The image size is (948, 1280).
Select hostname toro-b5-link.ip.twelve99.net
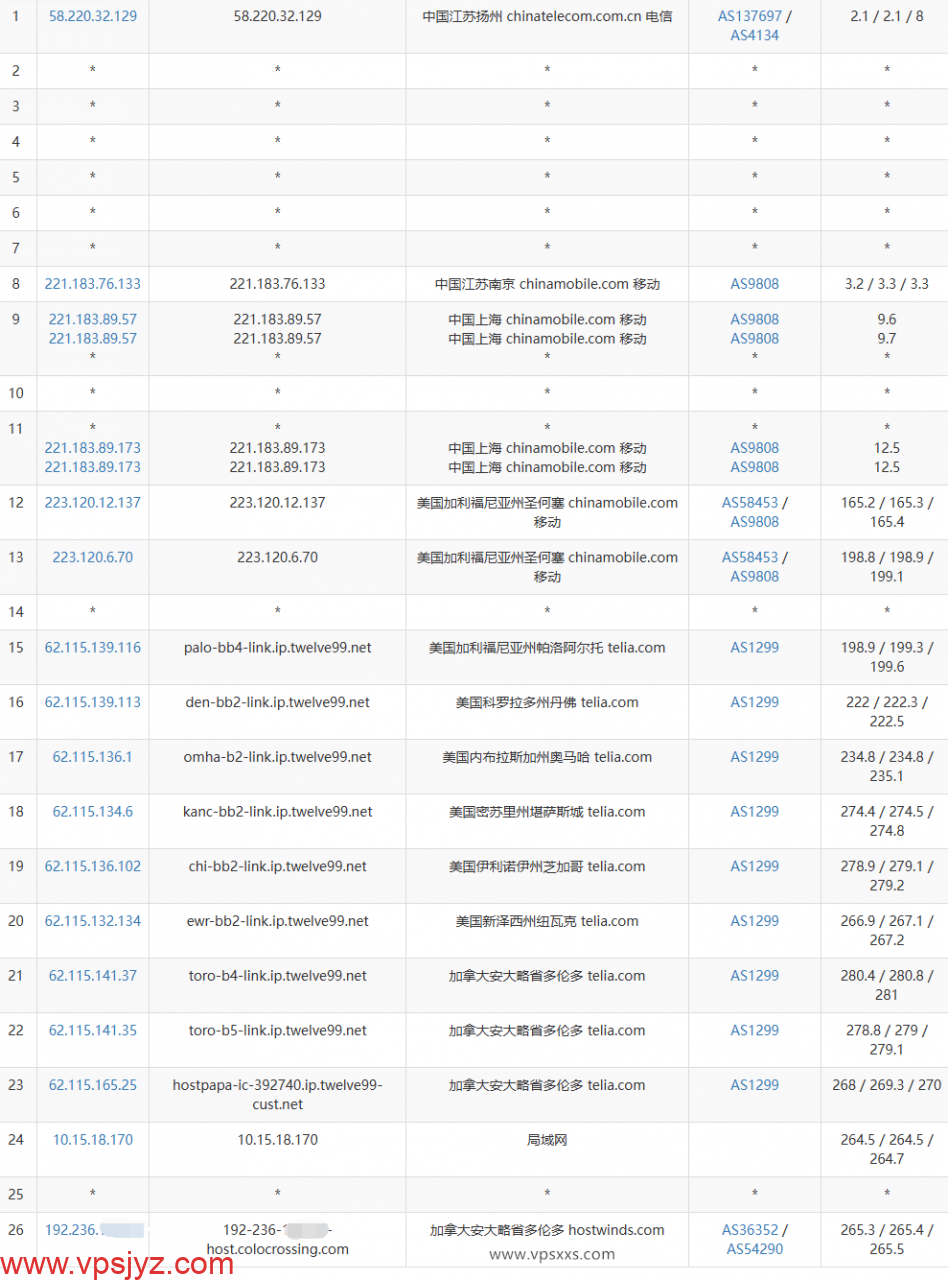[277, 1031]
